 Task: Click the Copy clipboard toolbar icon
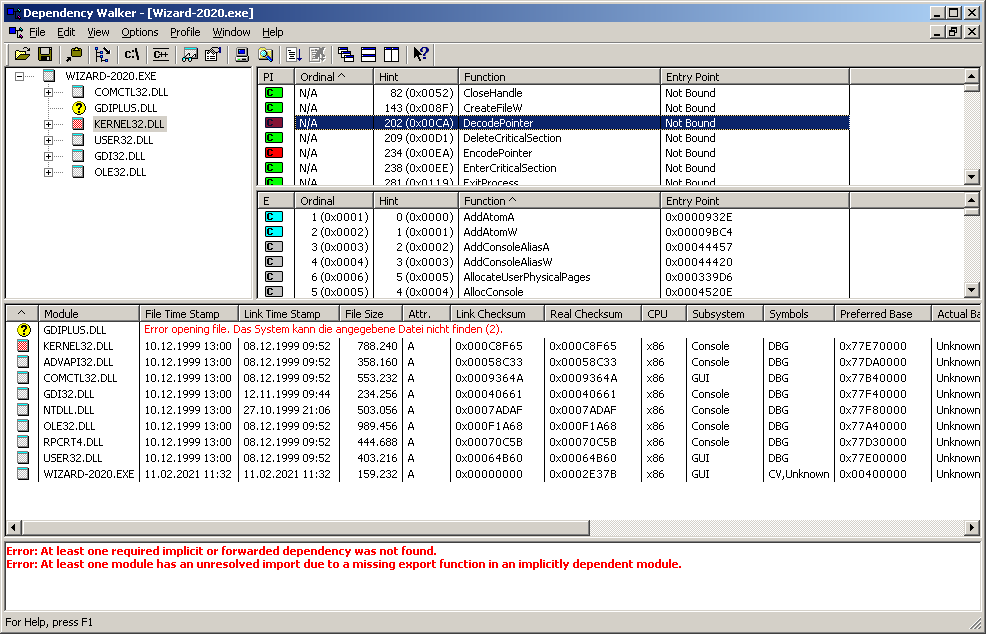click(x=74, y=54)
